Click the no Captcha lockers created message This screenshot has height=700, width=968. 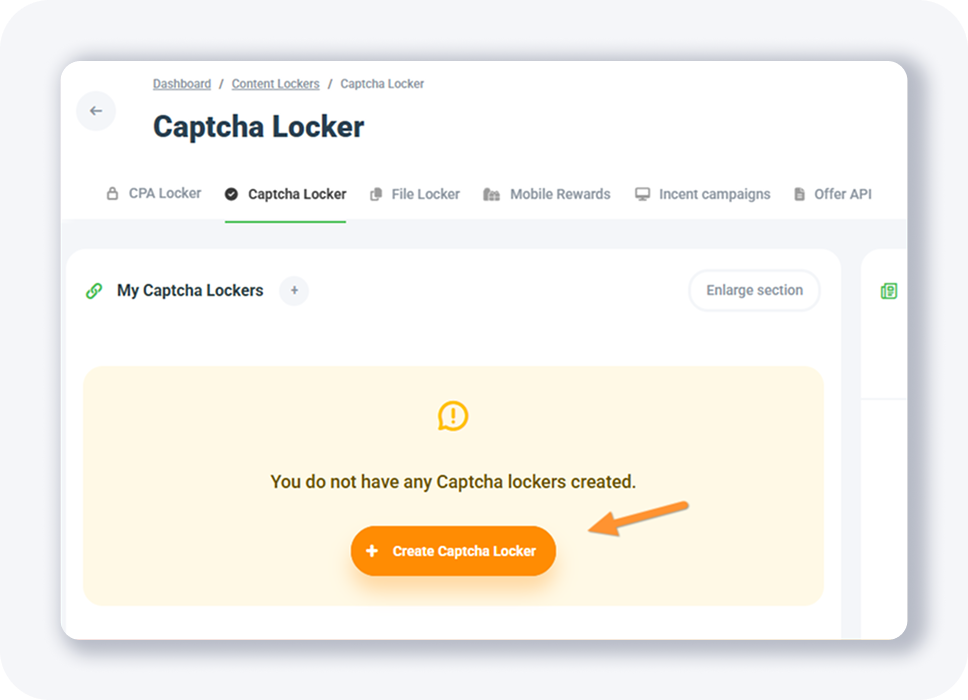click(453, 482)
